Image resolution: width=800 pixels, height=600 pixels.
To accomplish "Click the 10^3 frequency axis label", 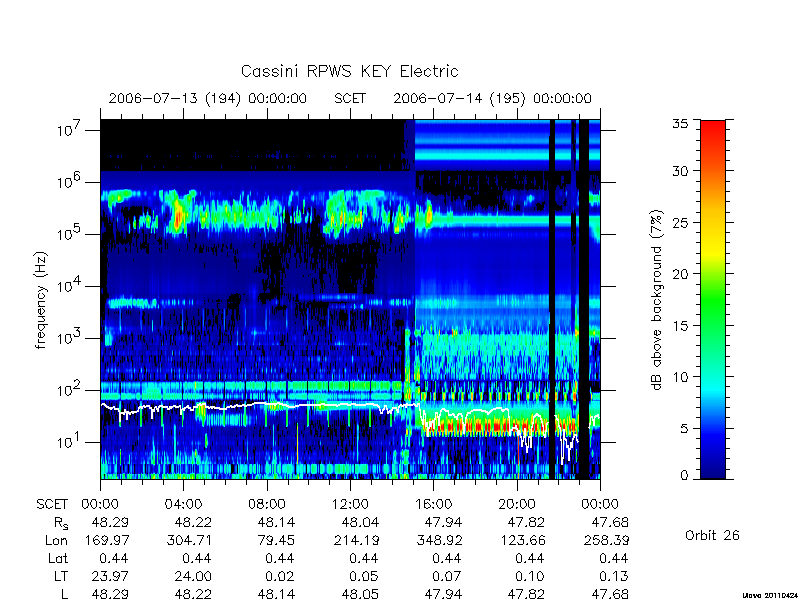I will coord(67,338).
